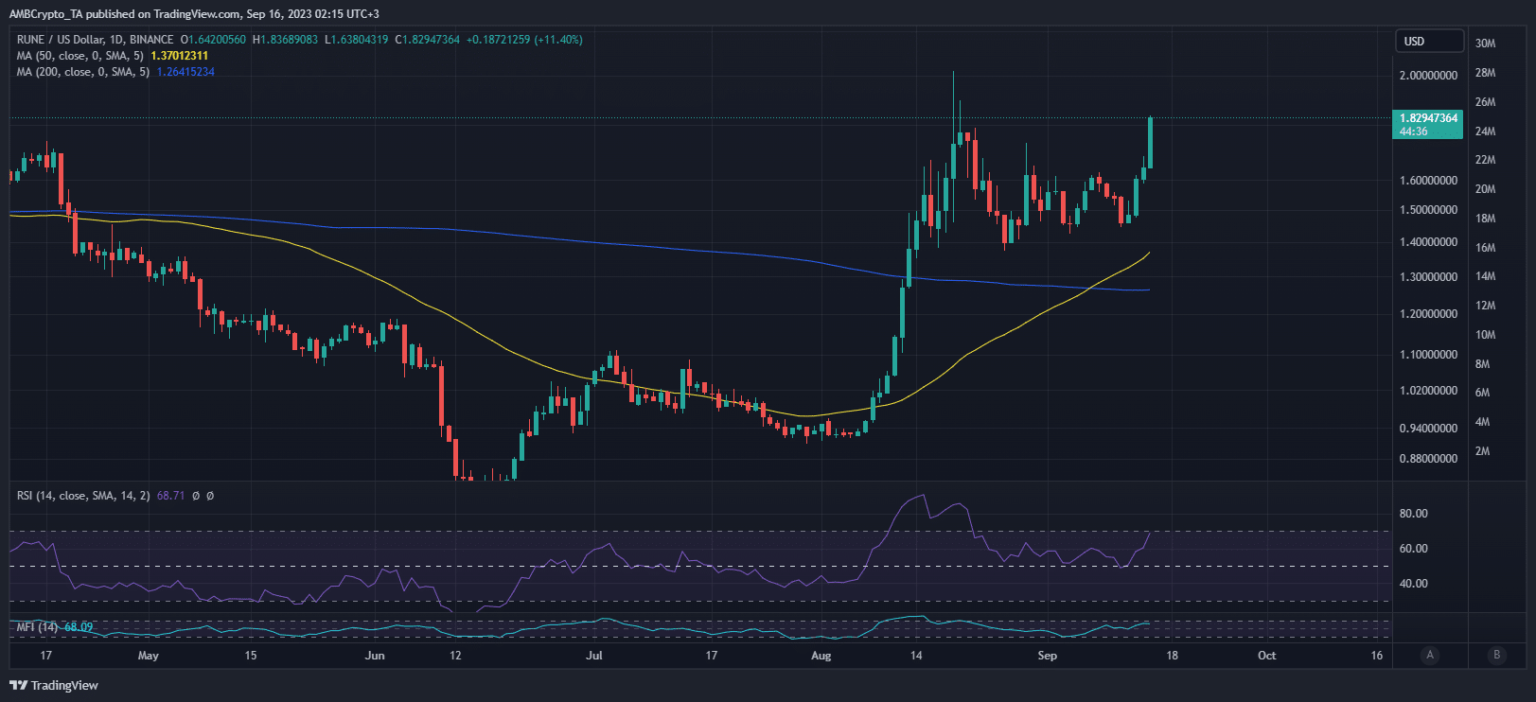Click the Sep date on time axis

[x=1047, y=656]
